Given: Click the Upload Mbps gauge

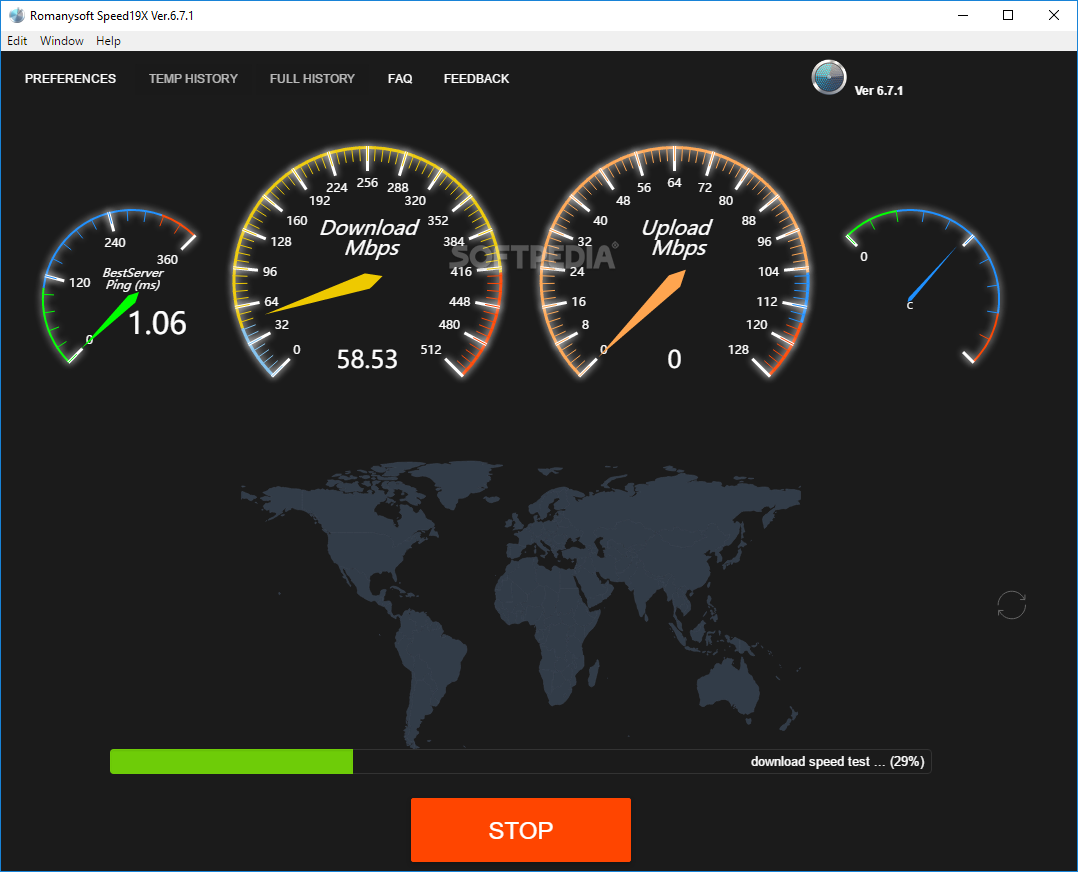Looking at the screenshot, I should (x=674, y=262).
